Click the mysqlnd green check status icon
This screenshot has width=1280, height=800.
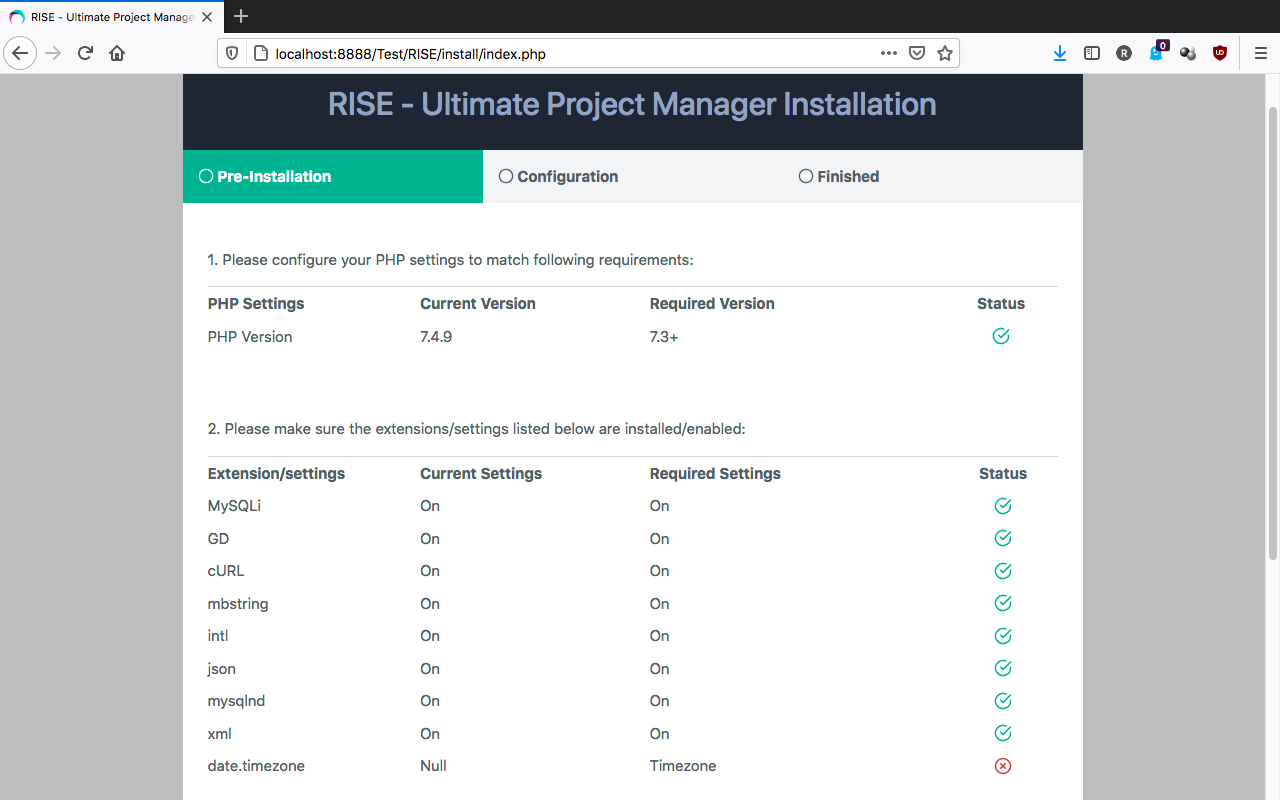point(1003,701)
